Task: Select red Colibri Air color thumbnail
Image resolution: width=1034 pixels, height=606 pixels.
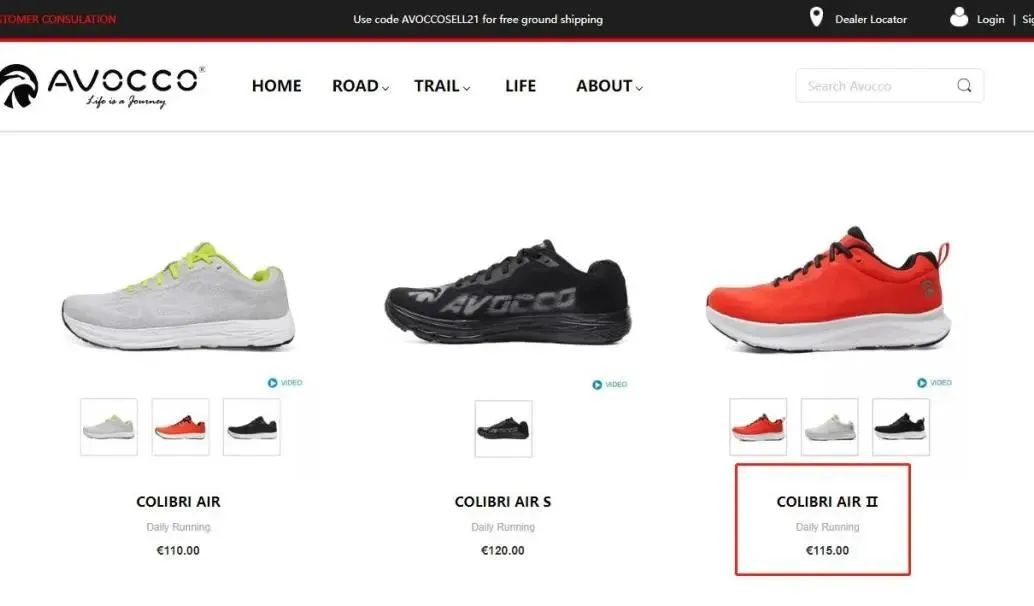Action: click(x=180, y=427)
